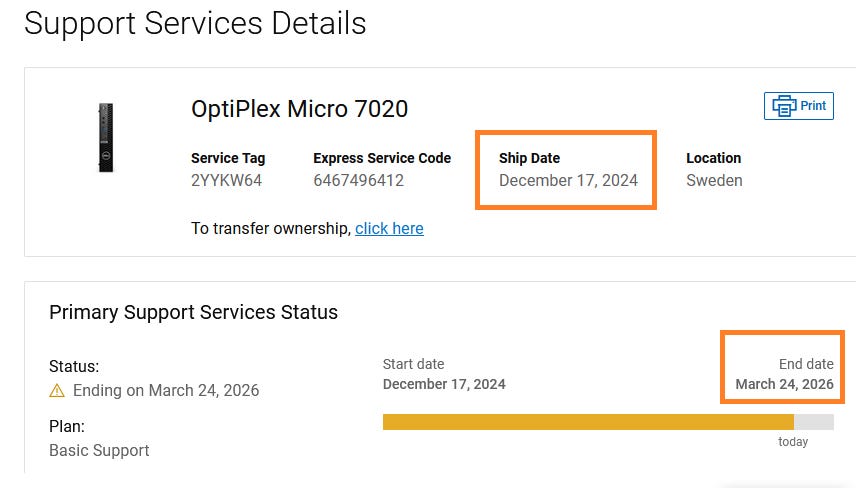
Task: Click the Primary Support Services Status heading
Action: tap(193, 312)
